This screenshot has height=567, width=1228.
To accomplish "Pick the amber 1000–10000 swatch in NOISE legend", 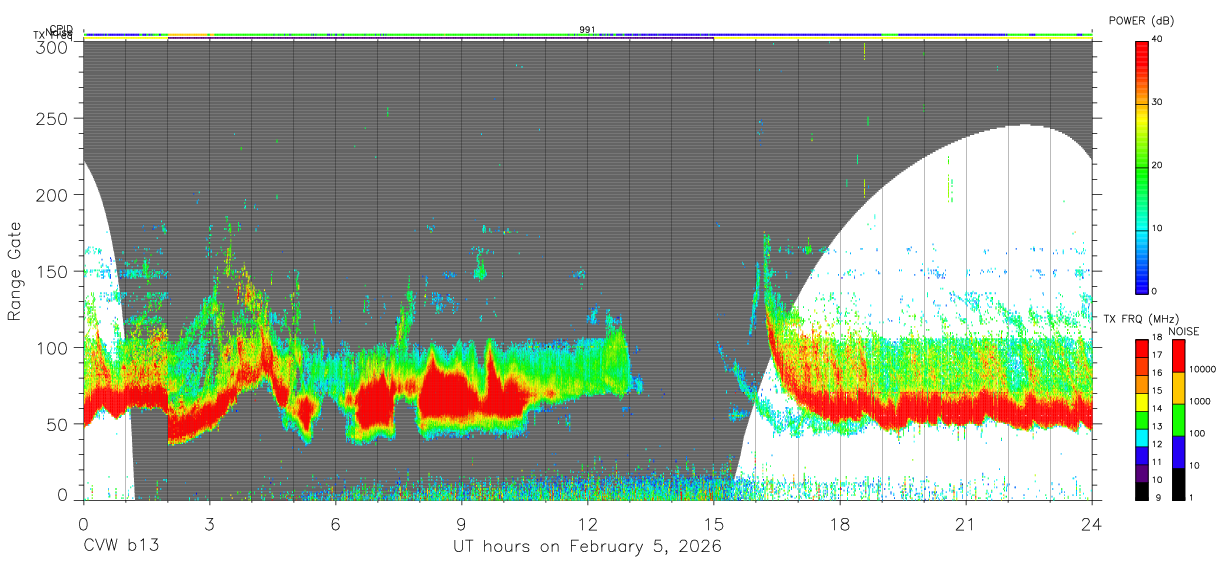I will click(1179, 387).
